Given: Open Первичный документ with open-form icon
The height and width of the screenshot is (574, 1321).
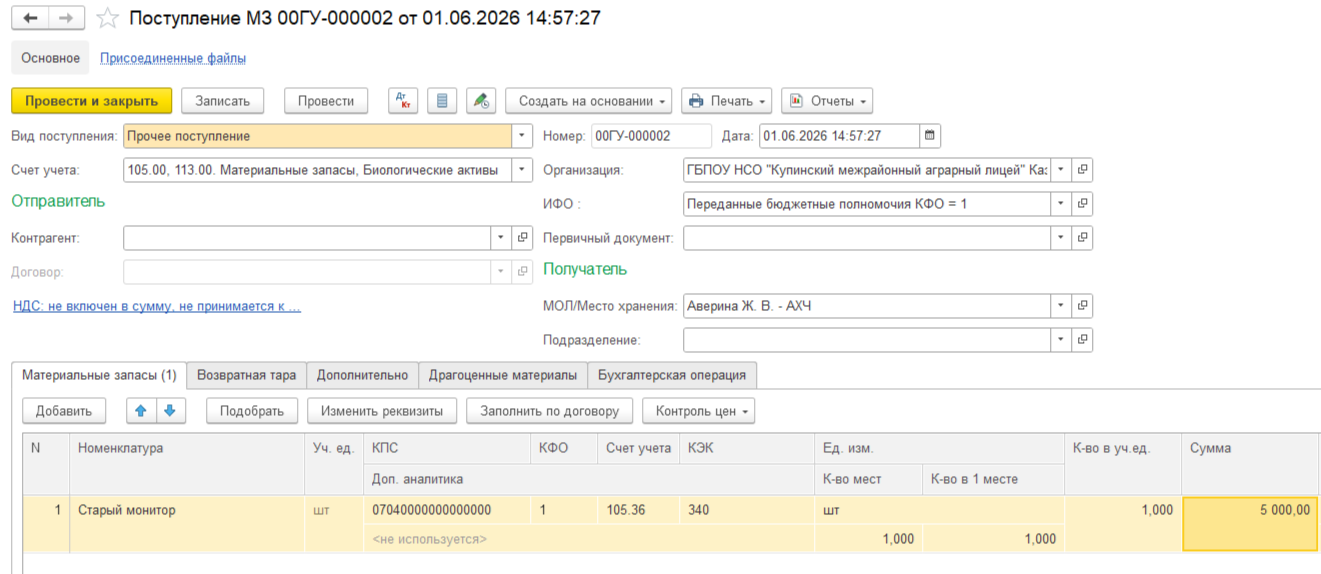Looking at the screenshot, I should (x=1082, y=238).
